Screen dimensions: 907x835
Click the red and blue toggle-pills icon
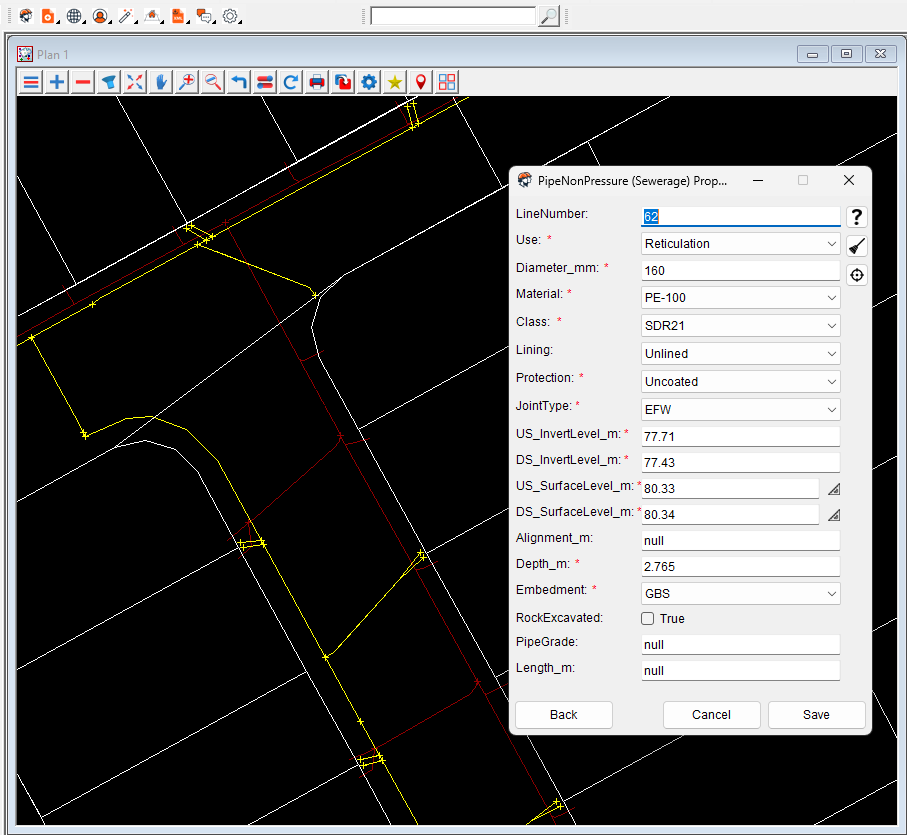[x=265, y=82]
